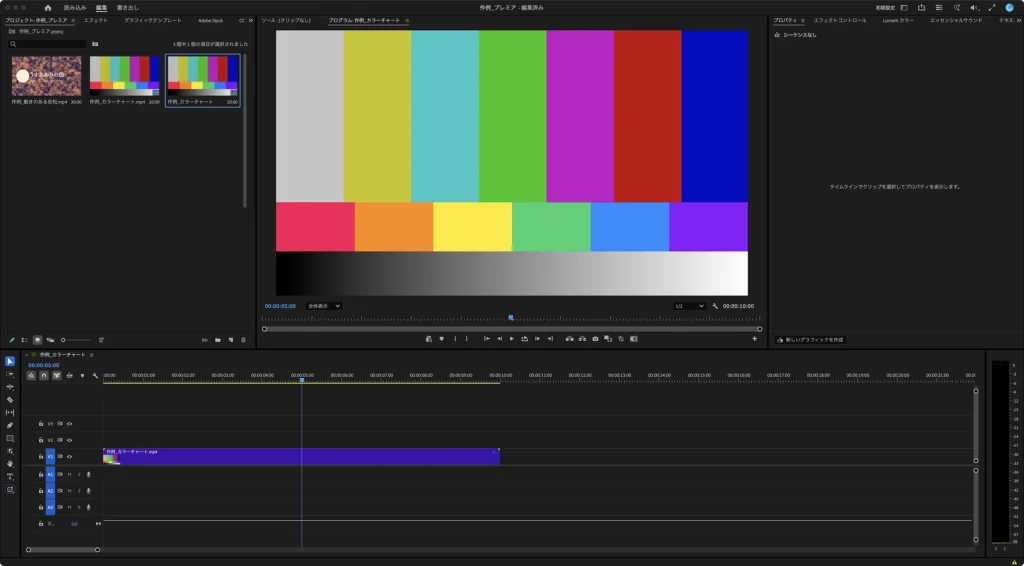Click the Mark Out bracket button
1024x566 pixels.
click(466, 339)
